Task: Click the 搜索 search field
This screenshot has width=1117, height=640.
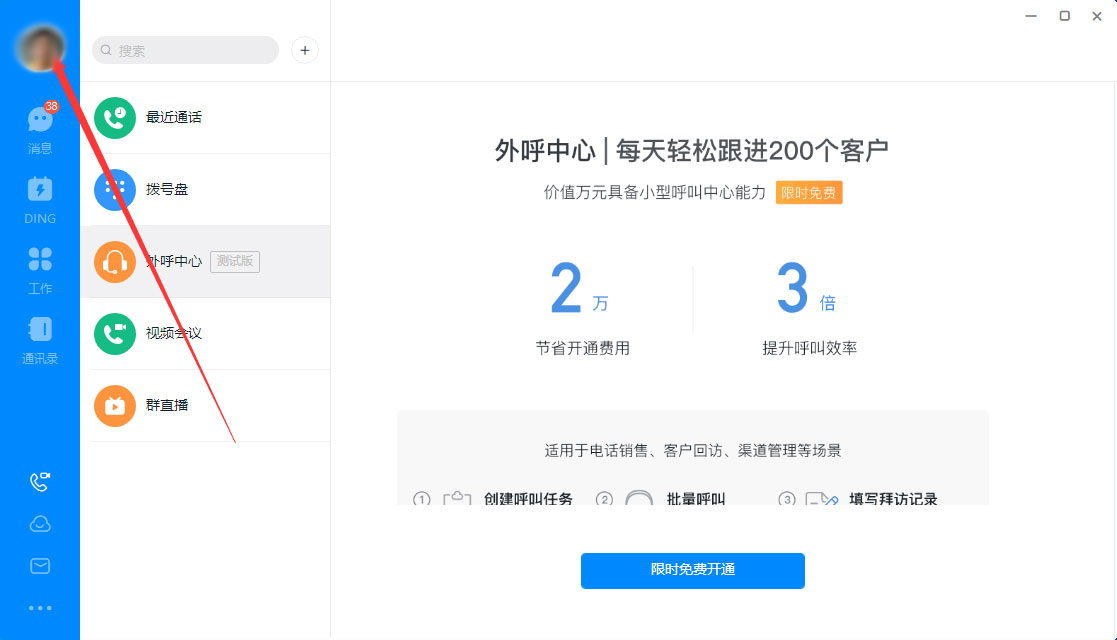Action: click(x=185, y=50)
